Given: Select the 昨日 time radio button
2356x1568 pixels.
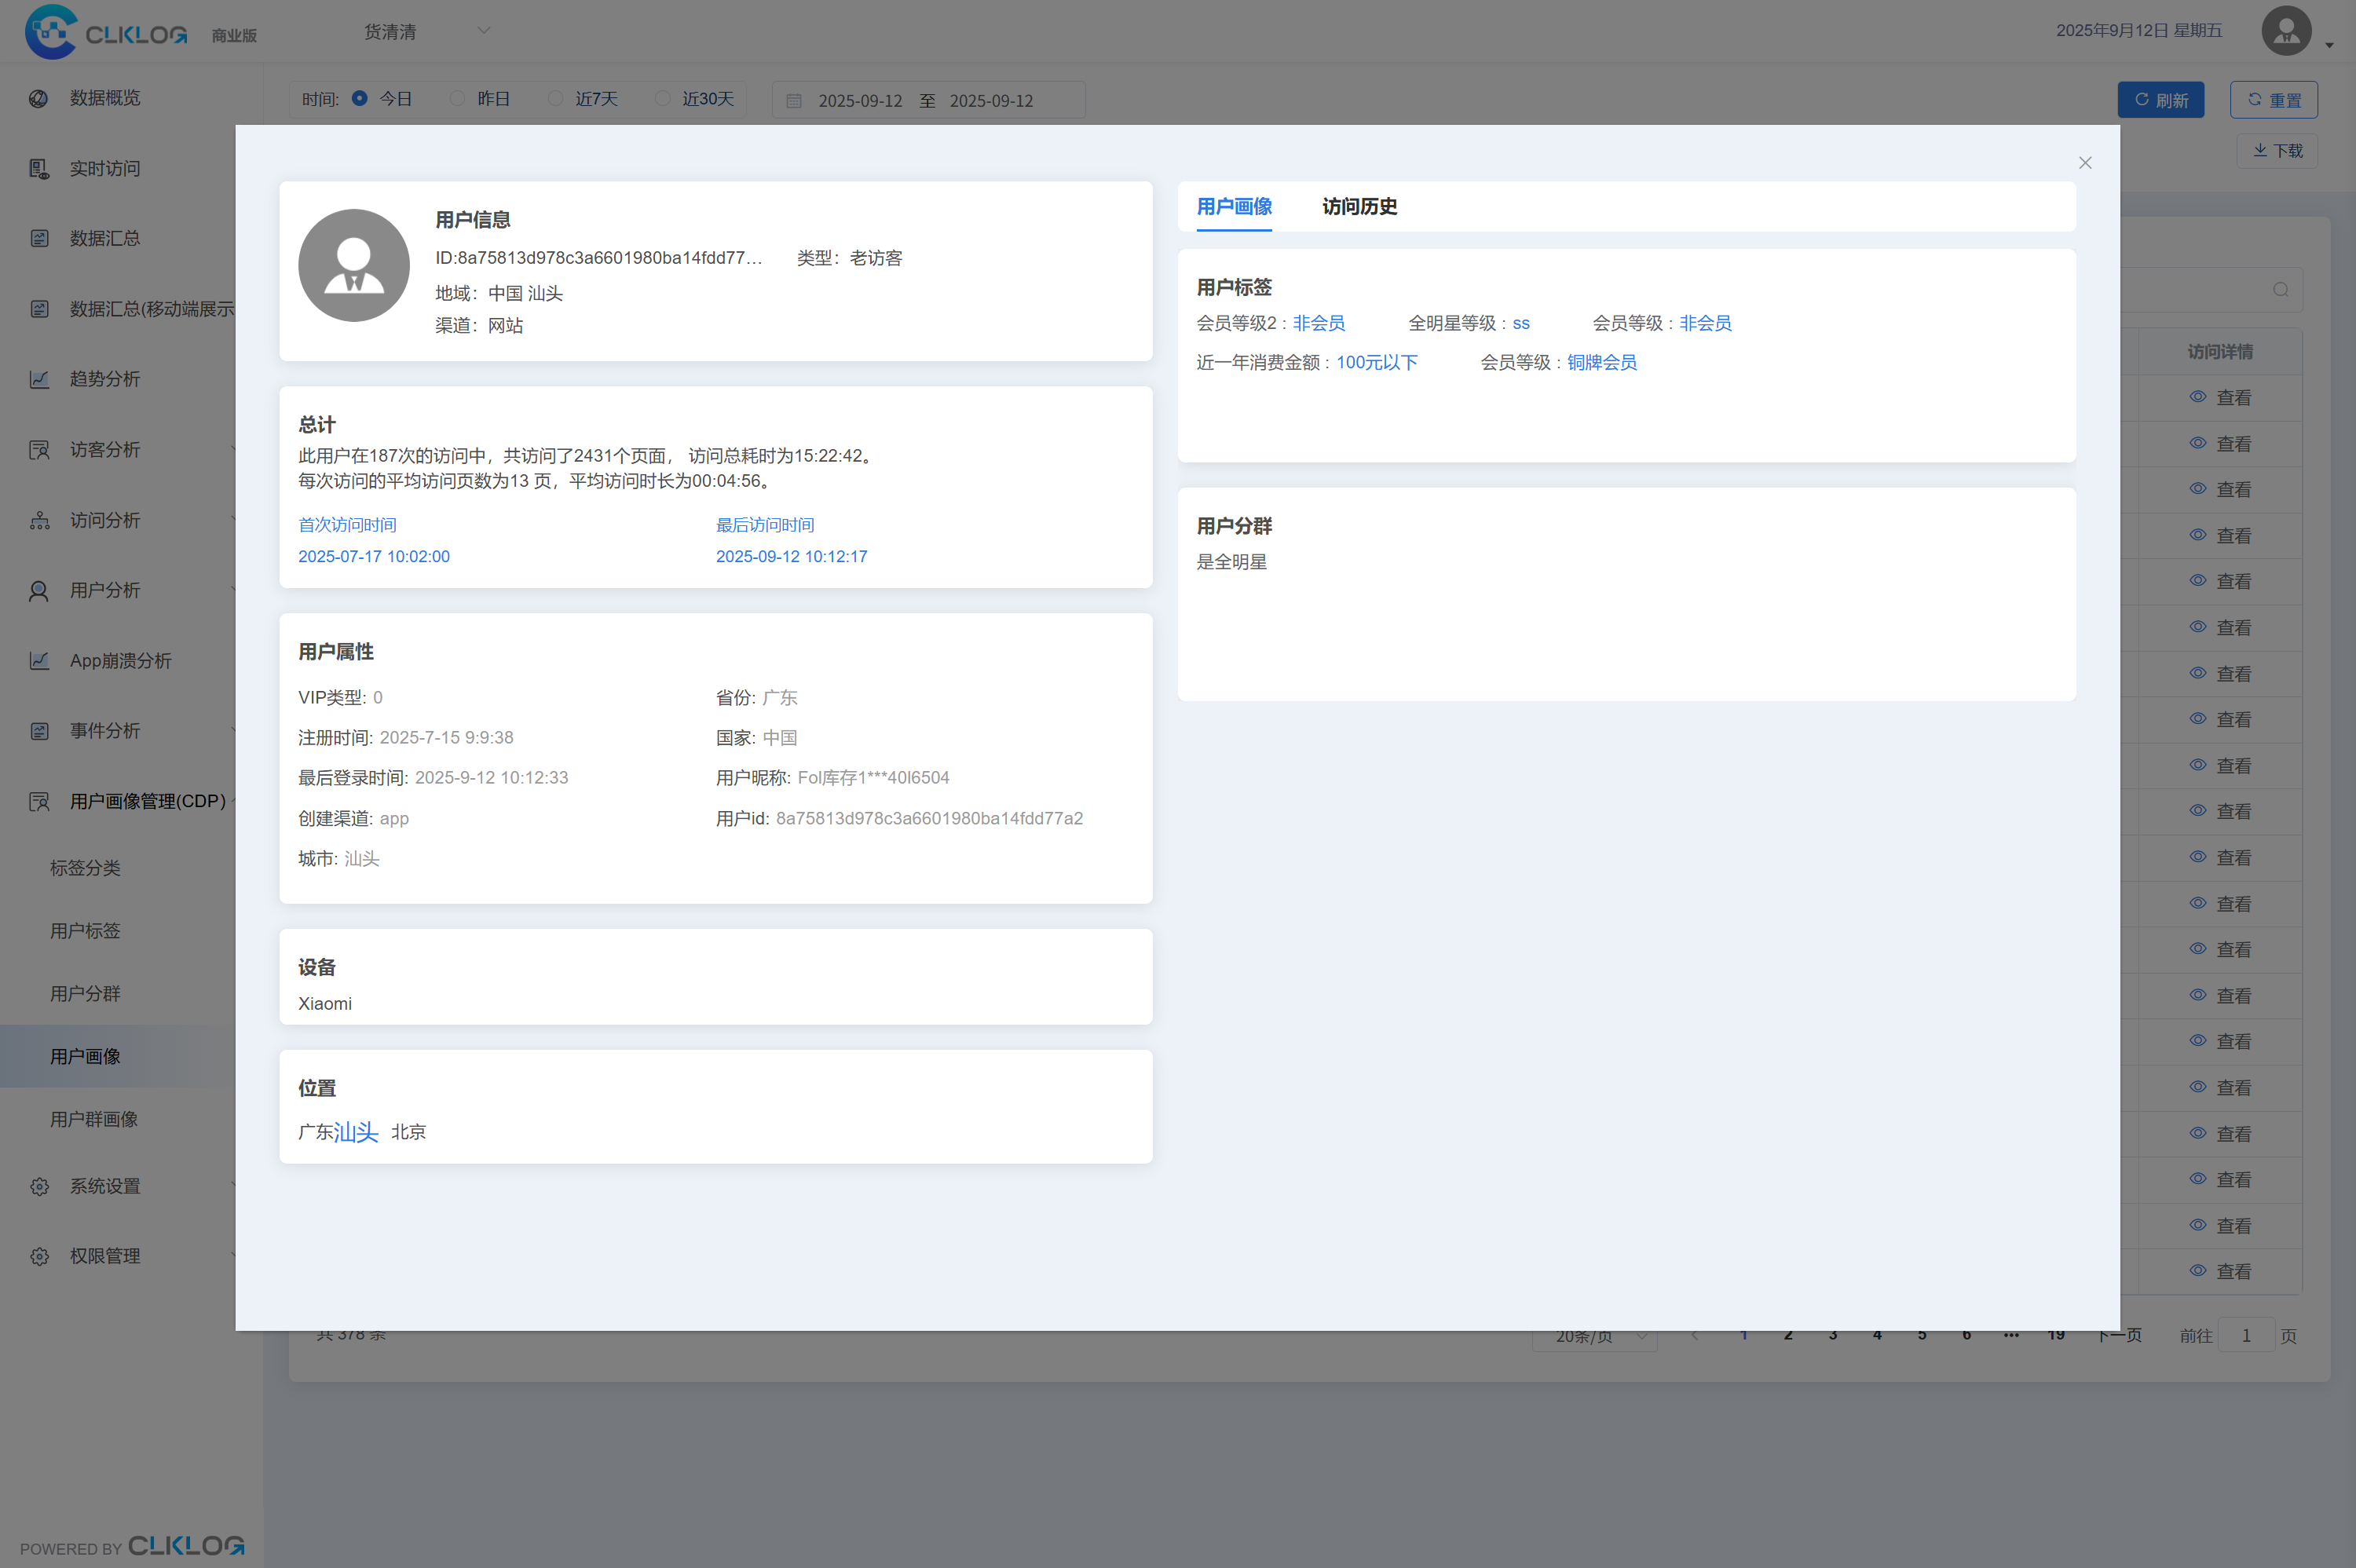Looking at the screenshot, I should (457, 98).
